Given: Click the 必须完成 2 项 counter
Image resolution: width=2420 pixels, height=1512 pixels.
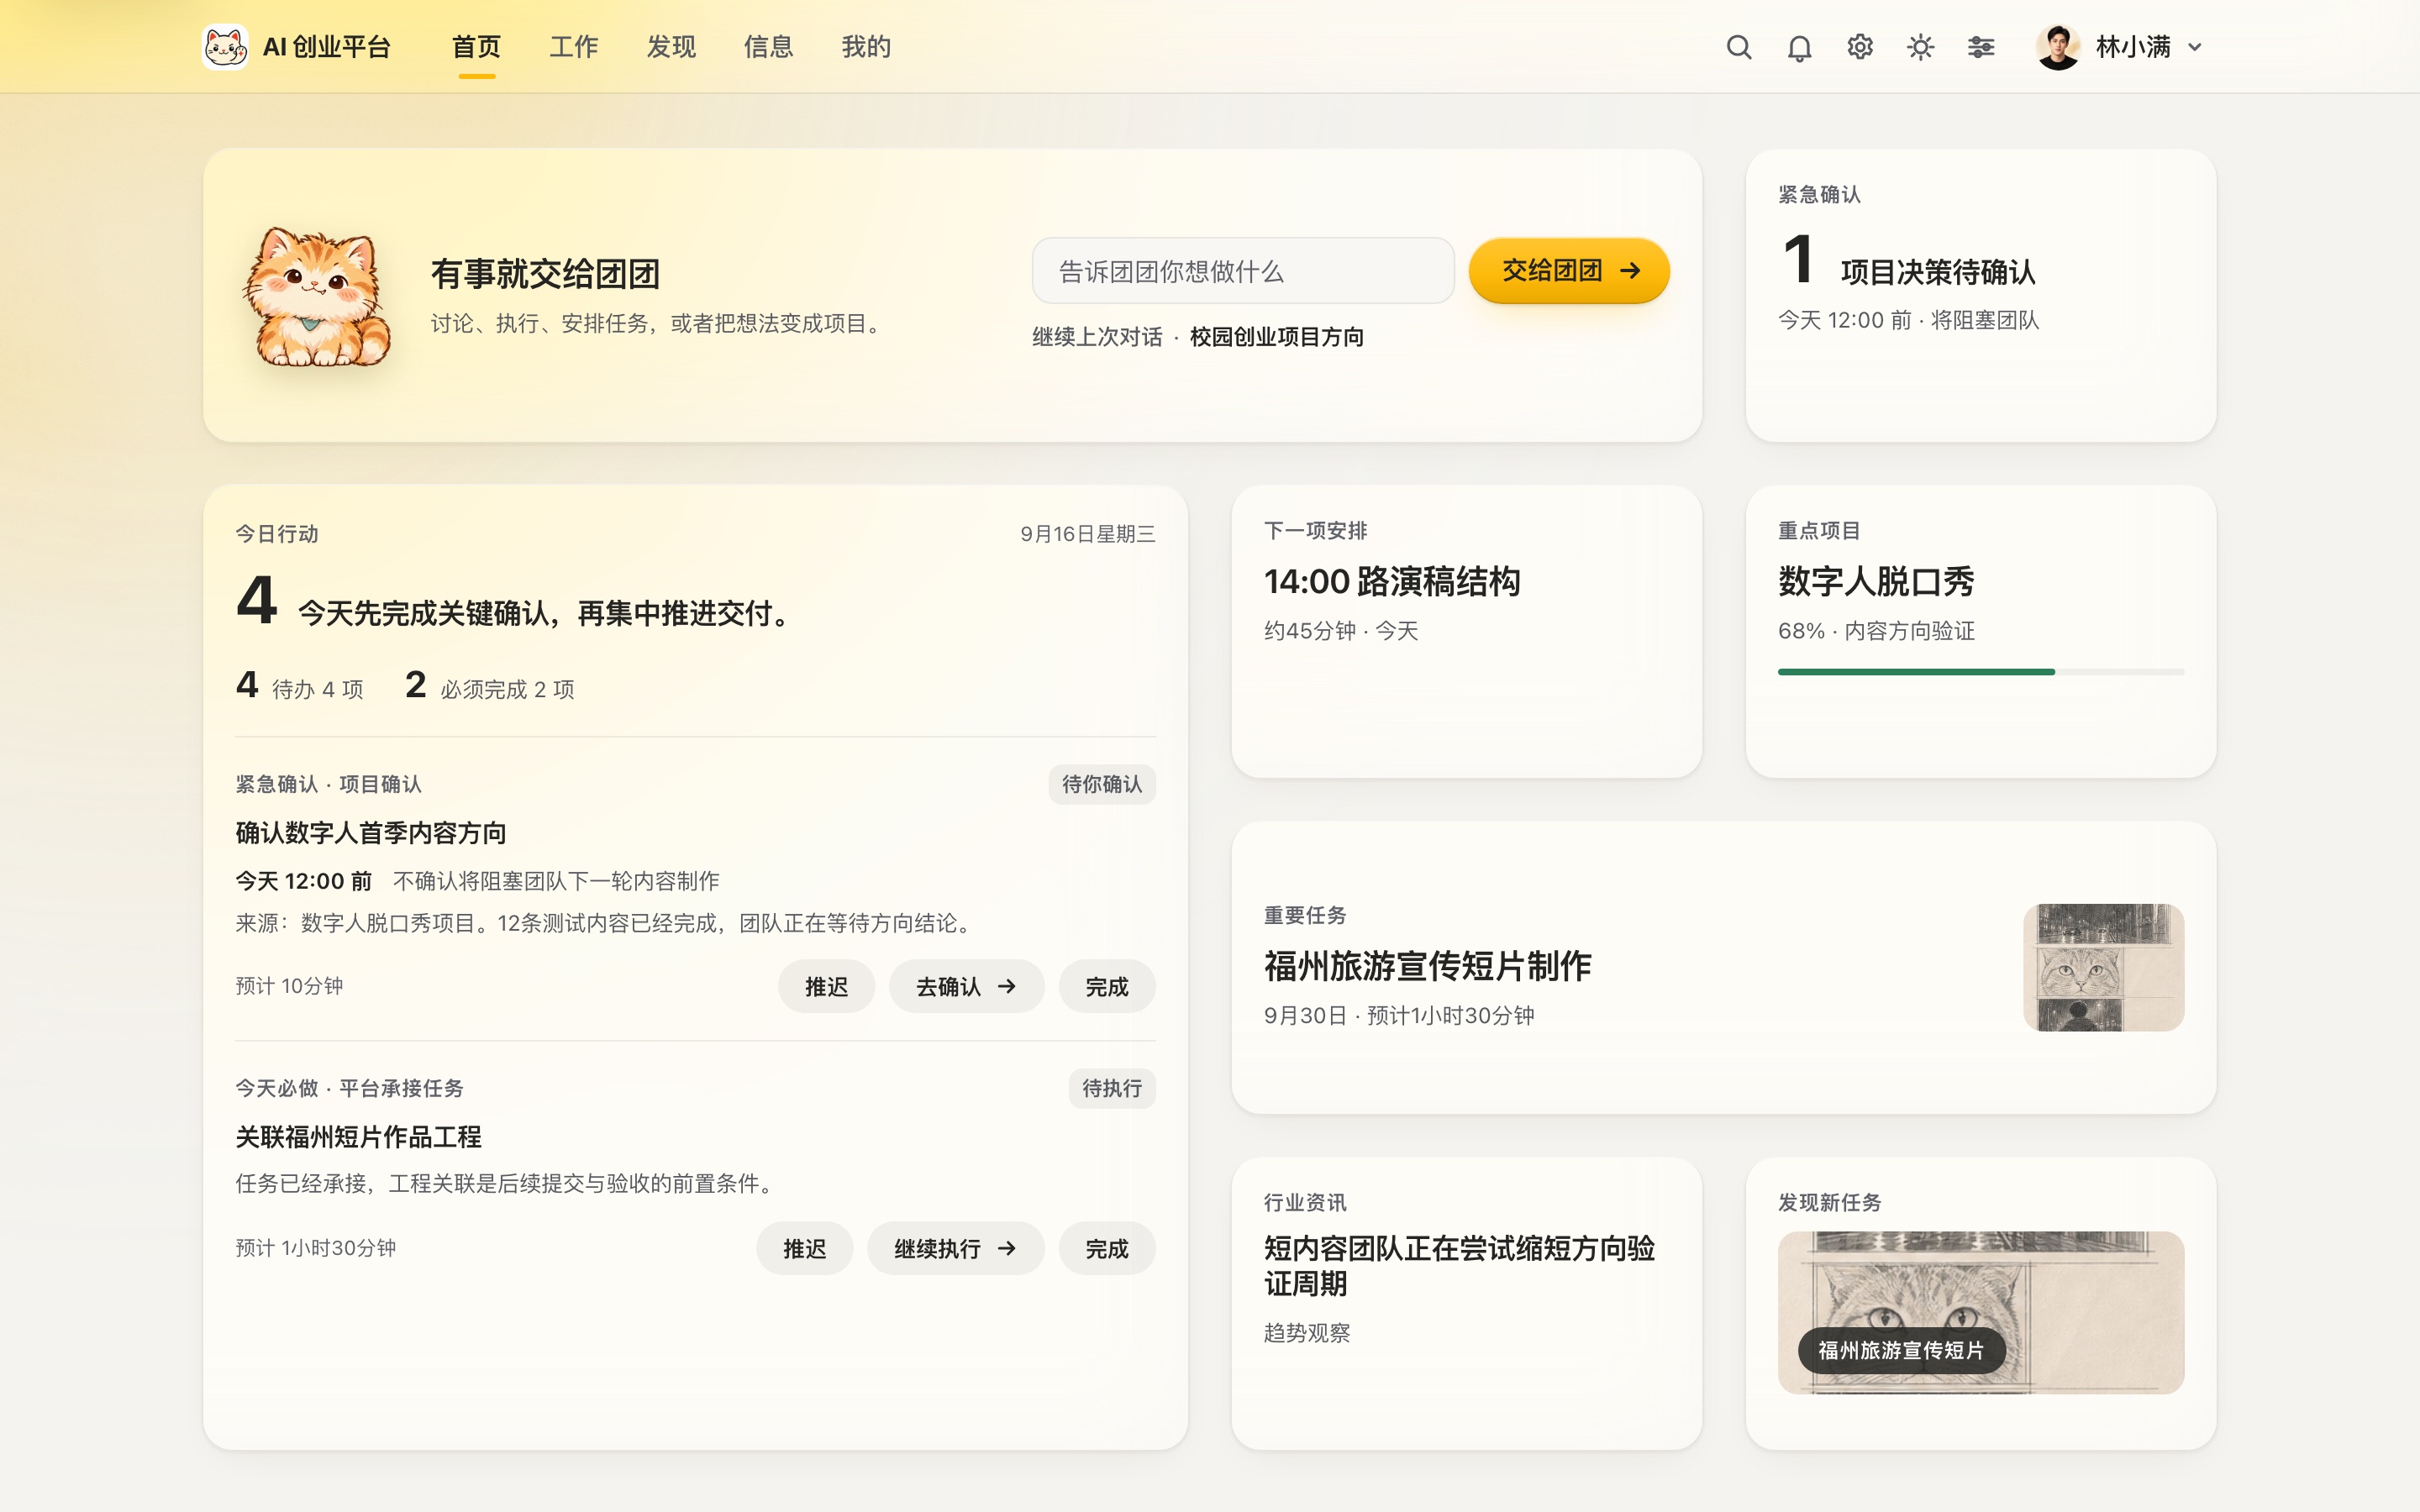Looking at the screenshot, I should [490, 686].
